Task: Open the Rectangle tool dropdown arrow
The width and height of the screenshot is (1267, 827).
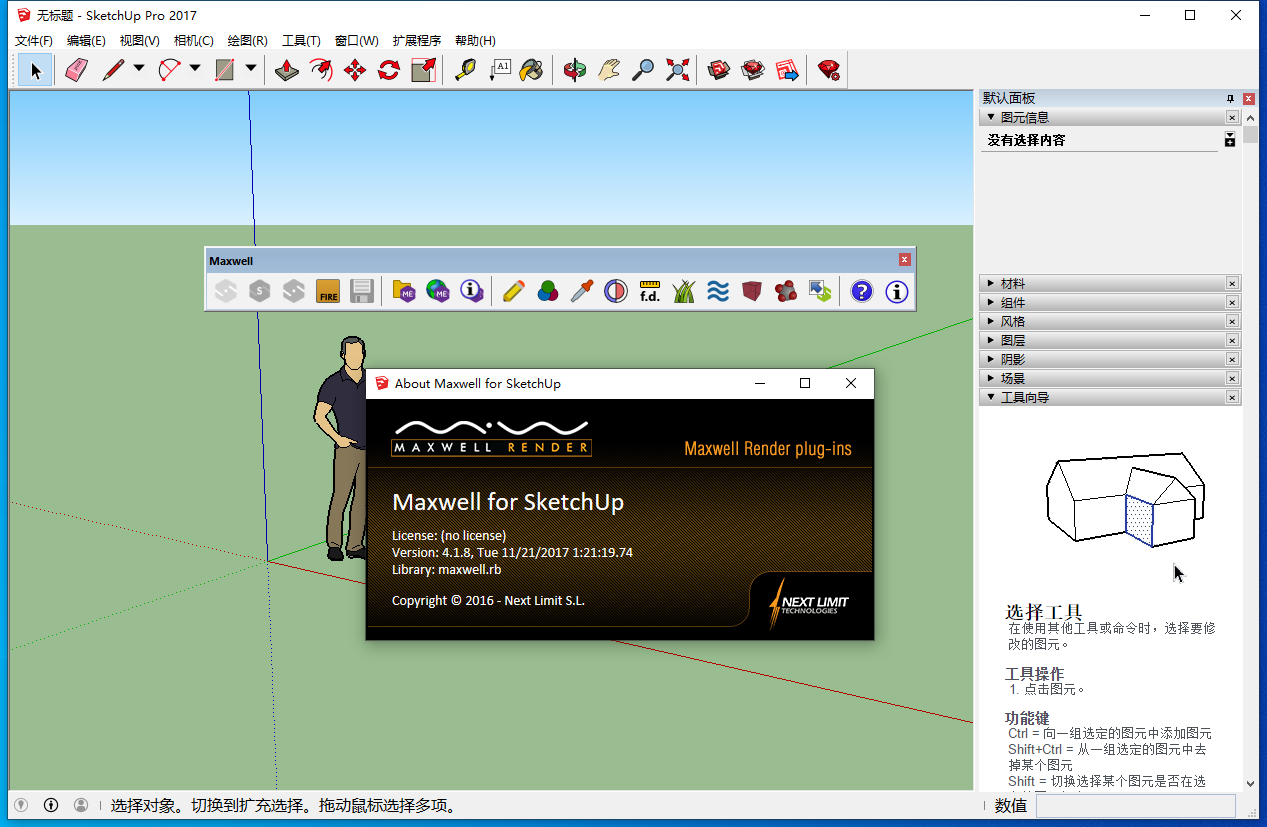Action: tap(250, 70)
